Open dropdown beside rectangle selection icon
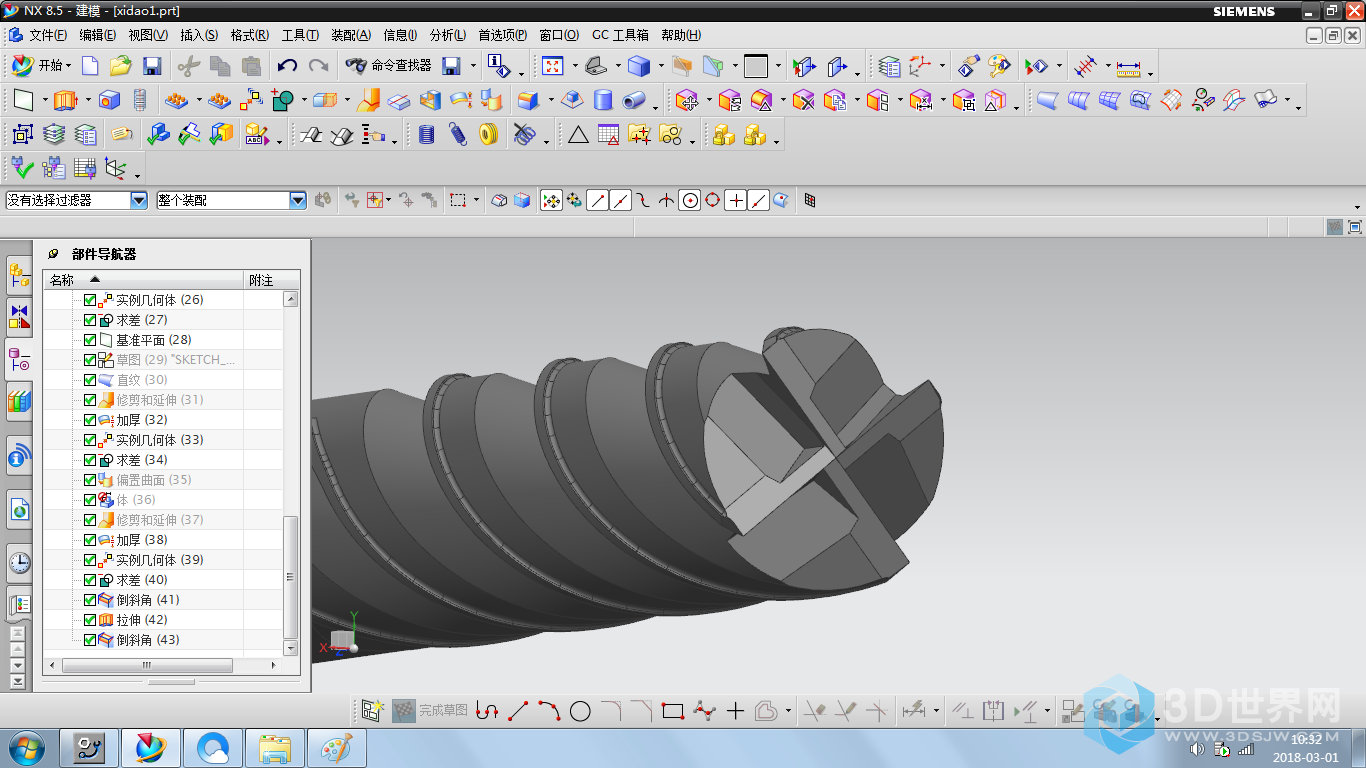This screenshot has height=768, width=1366. (x=476, y=200)
